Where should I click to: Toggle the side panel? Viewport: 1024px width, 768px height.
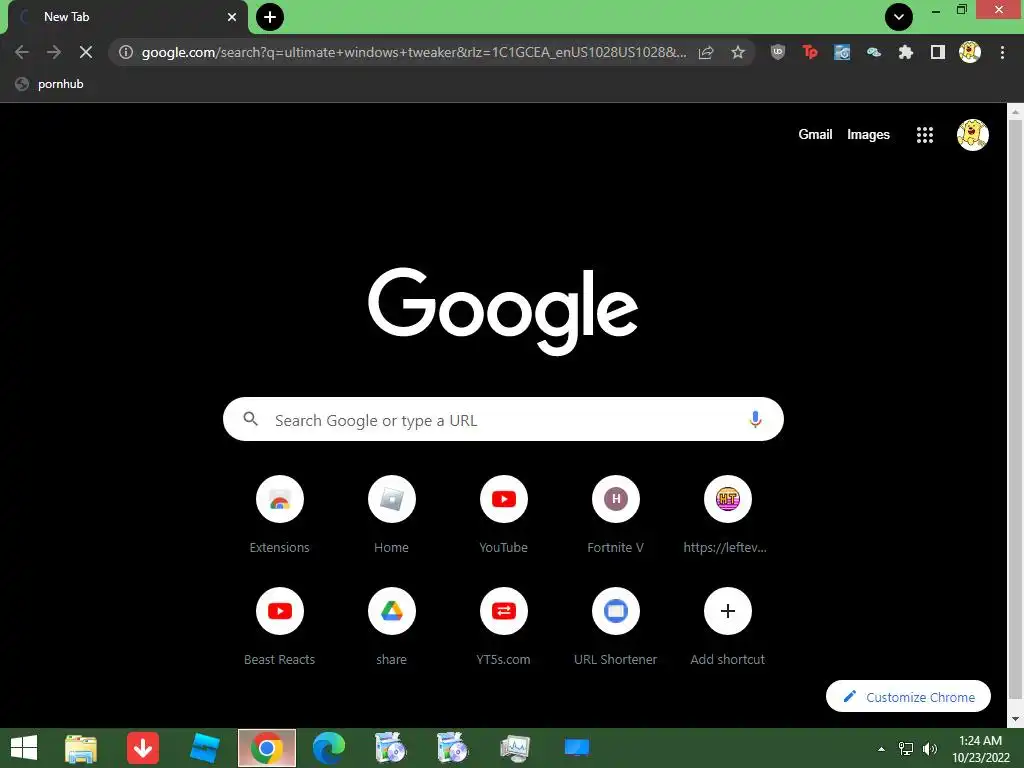point(938,52)
